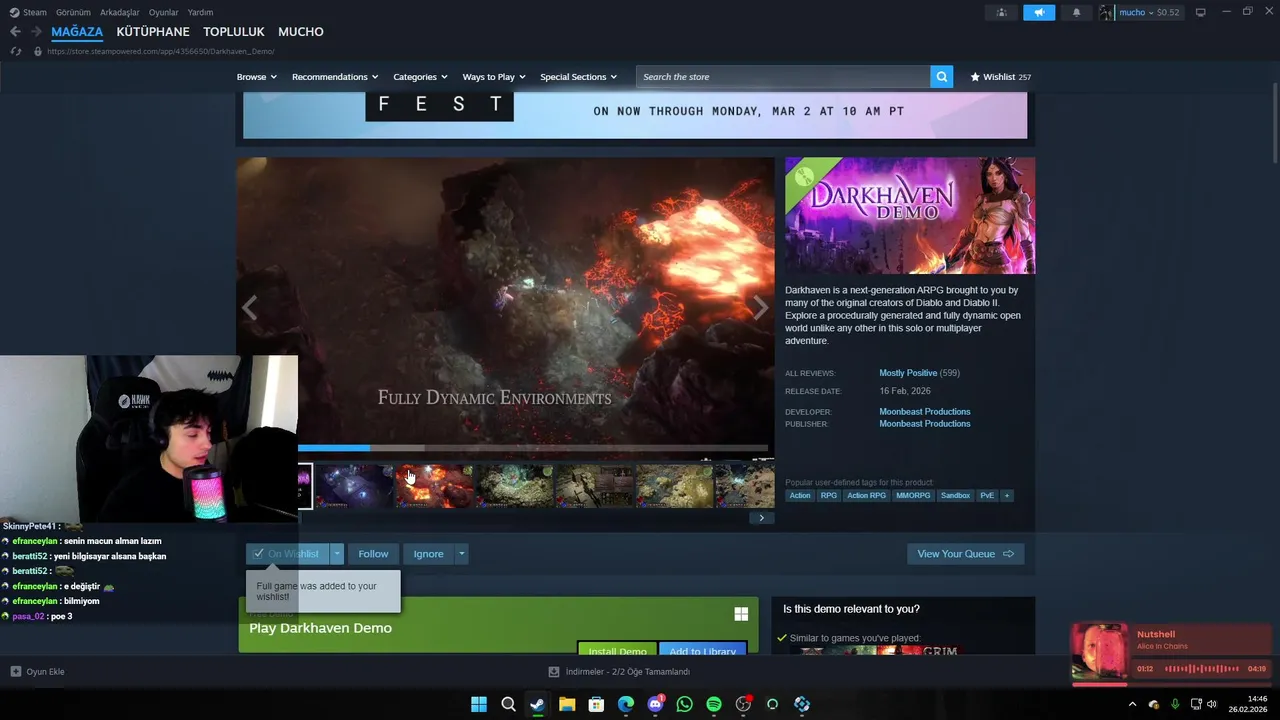Show hidden system tray icons
This screenshot has width=1280, height=720.
coord(1132,704)
